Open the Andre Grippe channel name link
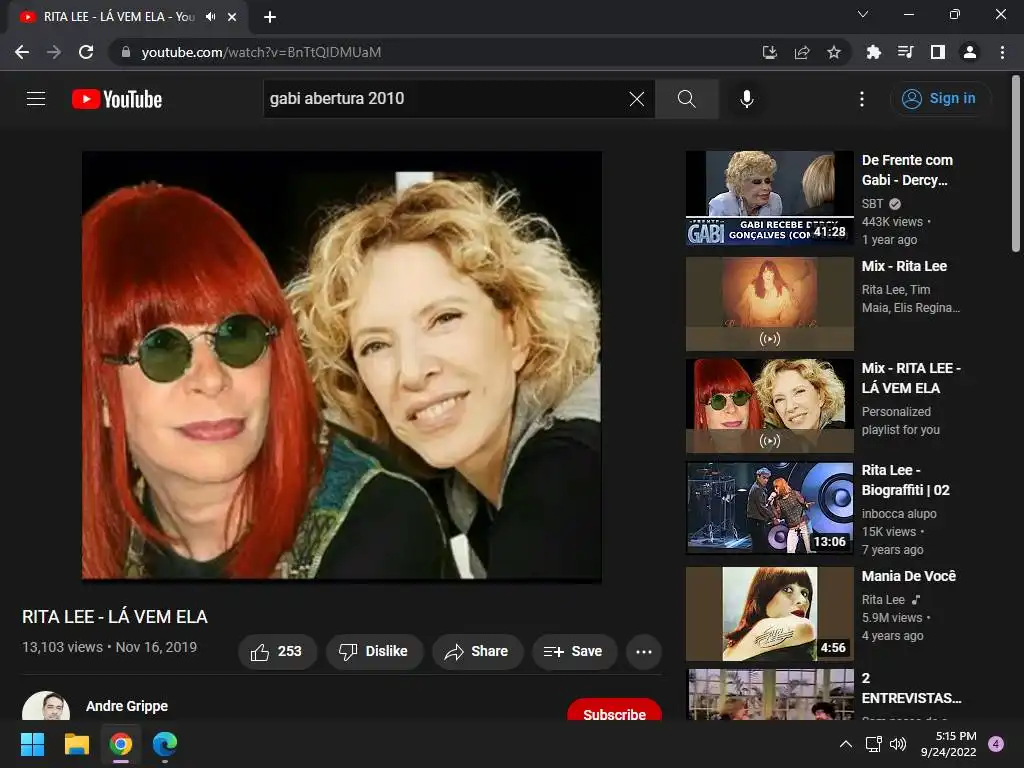Viewport: 1024px width, 768px height. tap(127, 706)
